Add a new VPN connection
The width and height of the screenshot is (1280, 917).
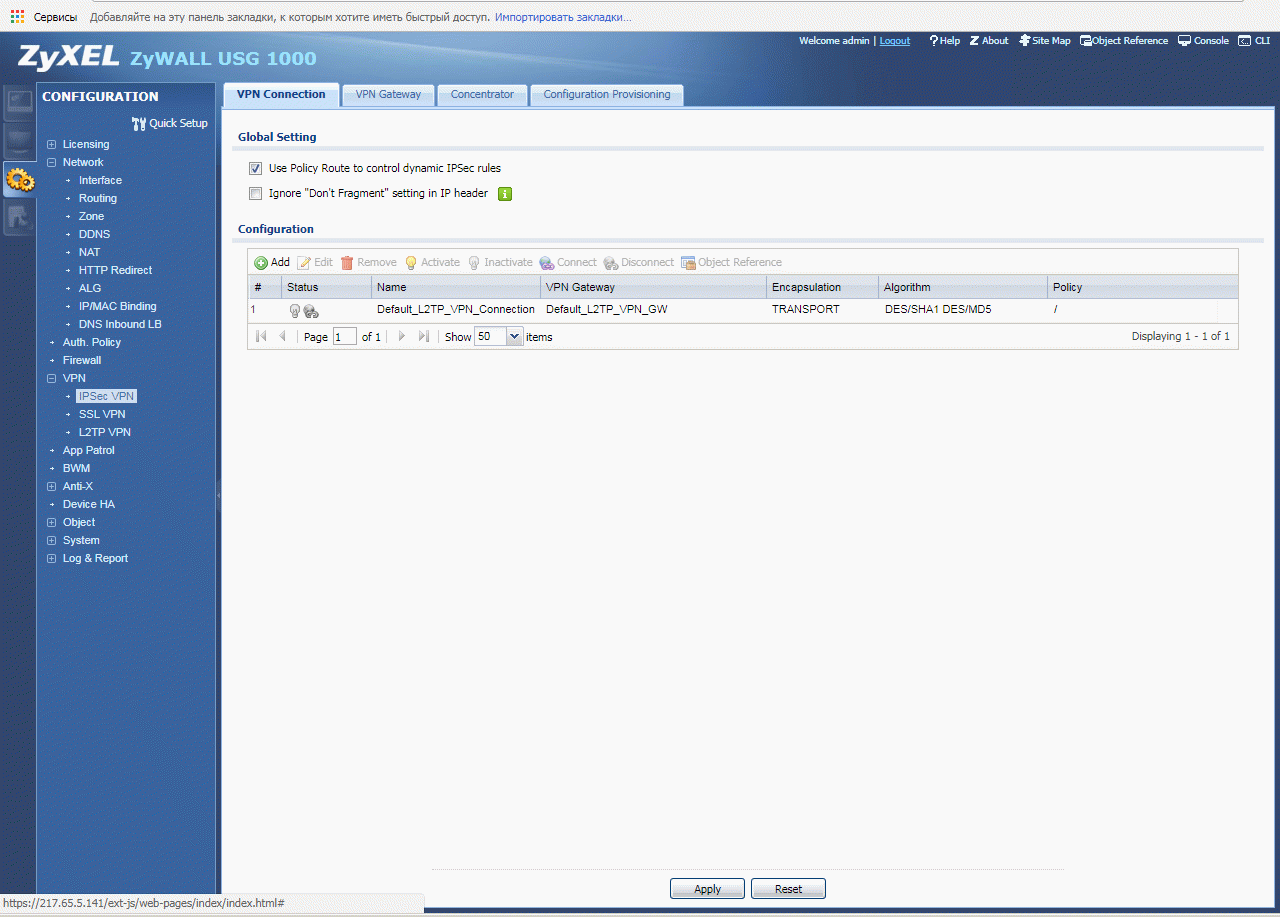(x=272, y=262)
